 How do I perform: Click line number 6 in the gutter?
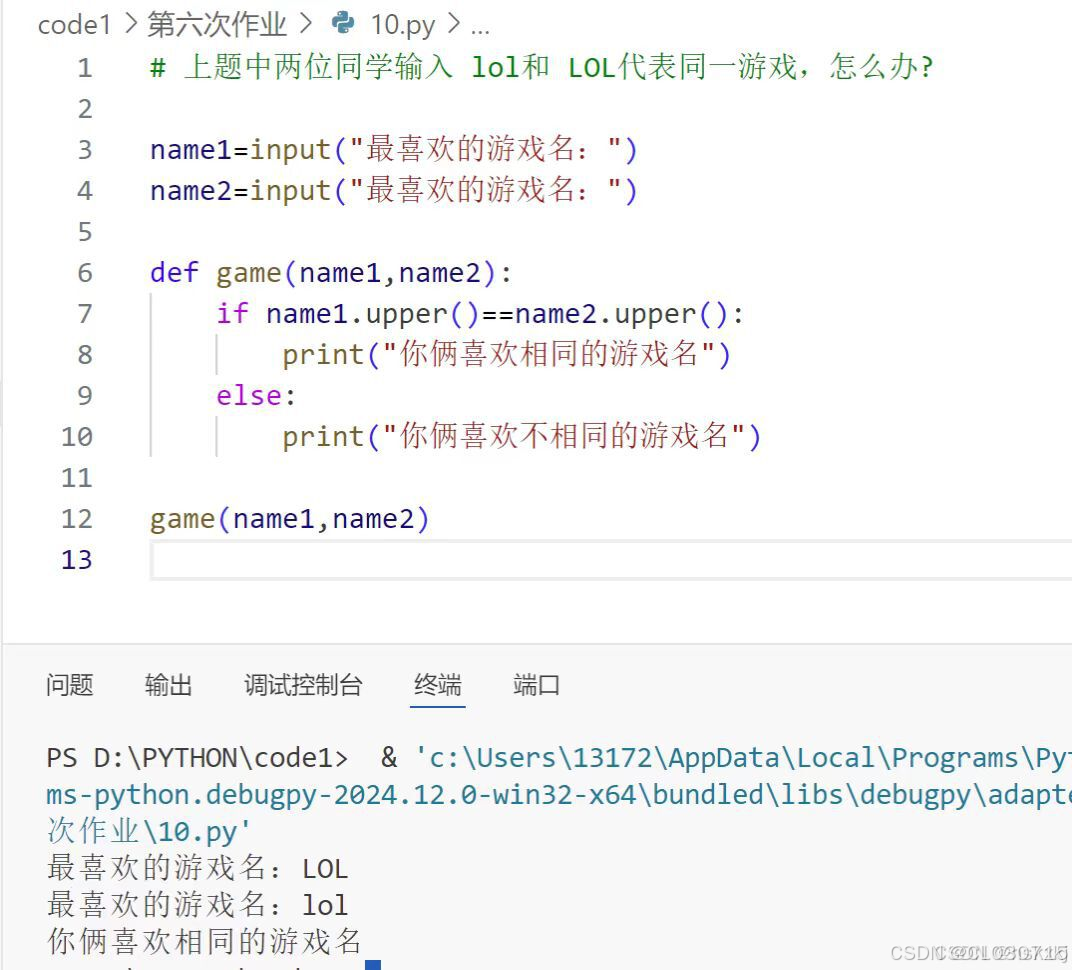click(84, 273)
